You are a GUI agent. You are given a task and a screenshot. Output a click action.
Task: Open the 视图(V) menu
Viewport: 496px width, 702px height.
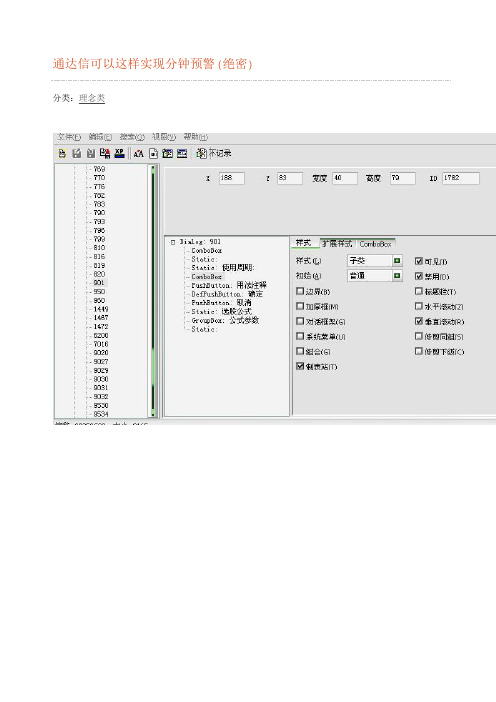(164, 137)
